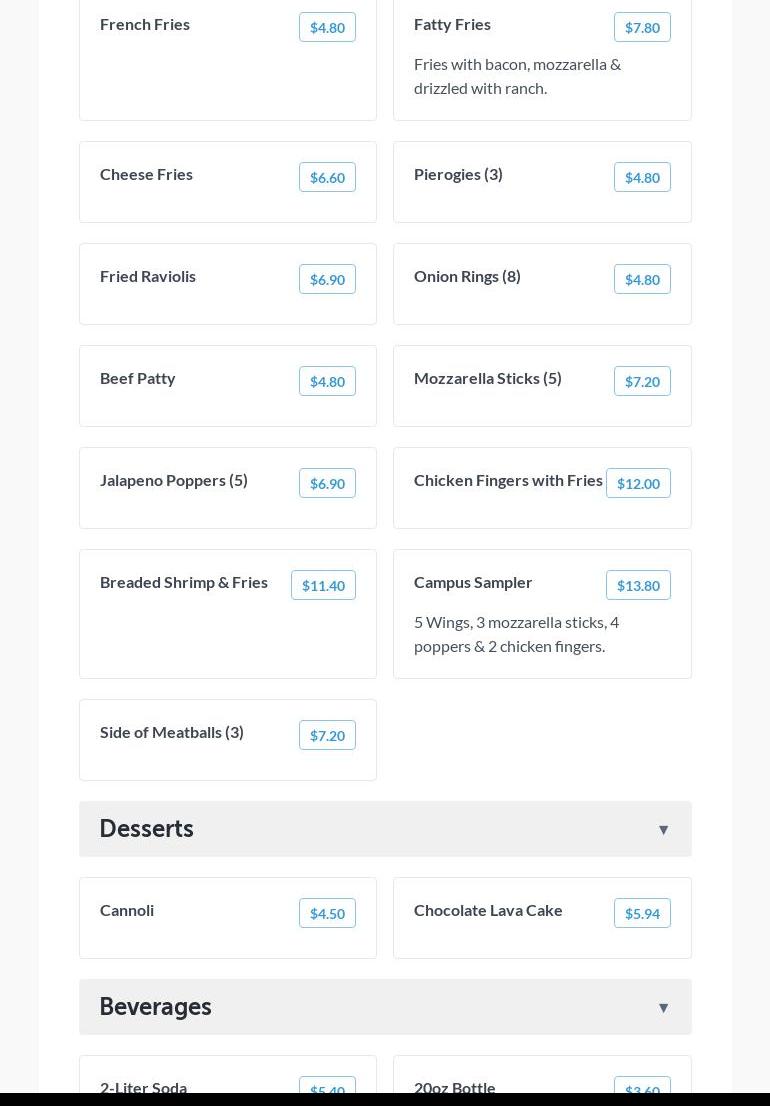This screenshot has height=1106, width=770.
Task: Choose the Onion Rings (8) price button
Action: 642,279
